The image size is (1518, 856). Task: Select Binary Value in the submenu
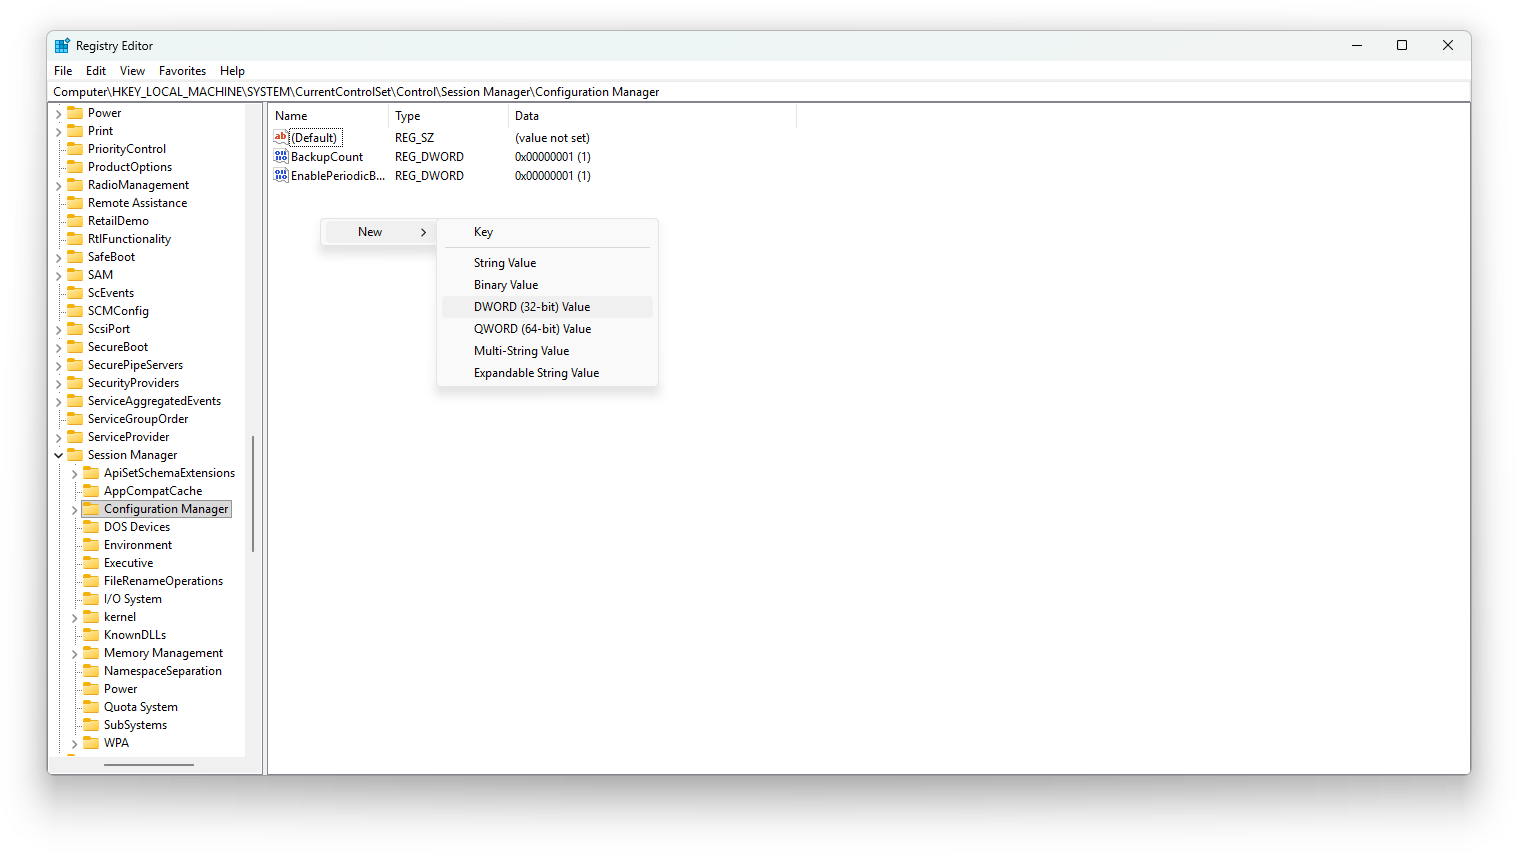pos(547,285)
